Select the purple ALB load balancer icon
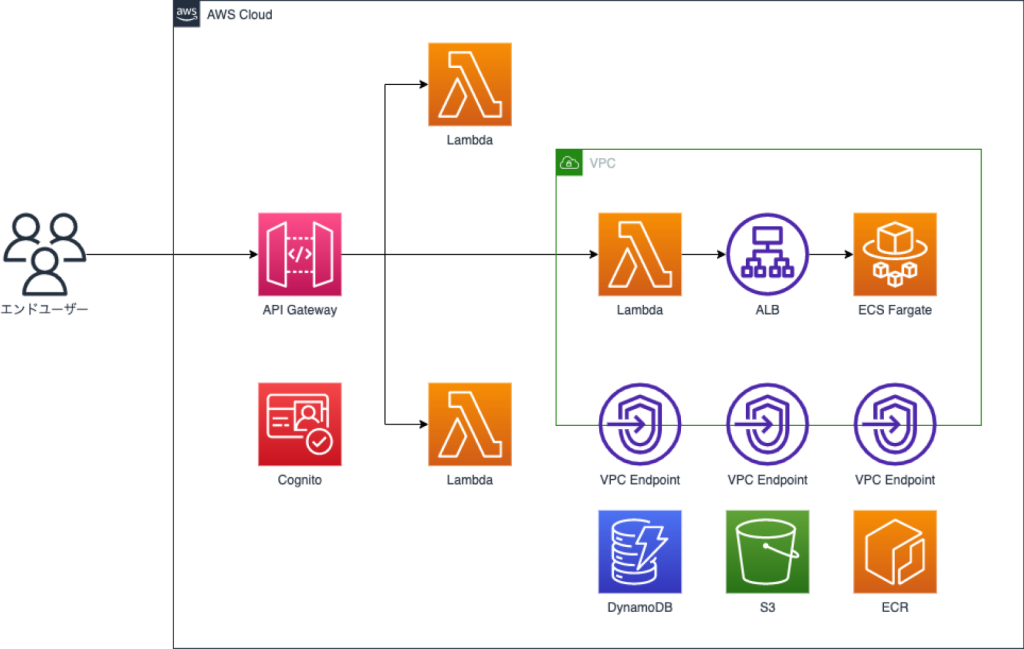The width and height of the screenshot is (1024, 649). [767, 254]
